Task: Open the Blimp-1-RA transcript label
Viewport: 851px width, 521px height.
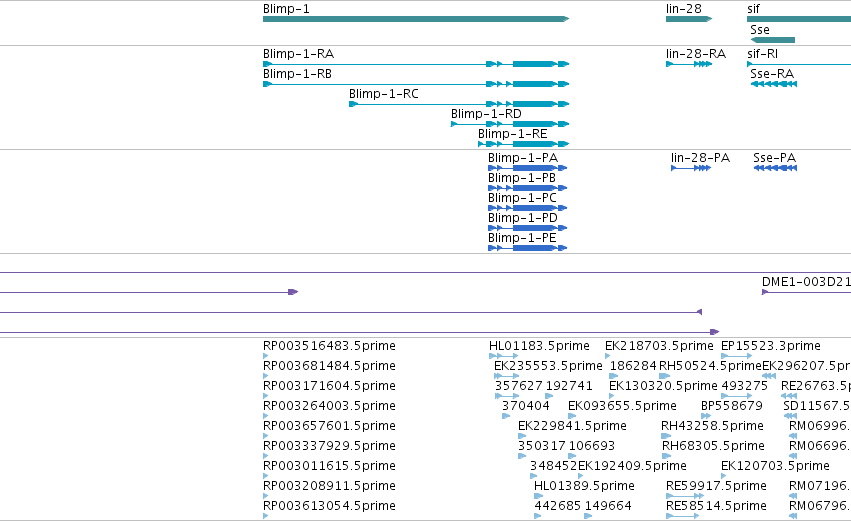Action: (x=299, y=54)
